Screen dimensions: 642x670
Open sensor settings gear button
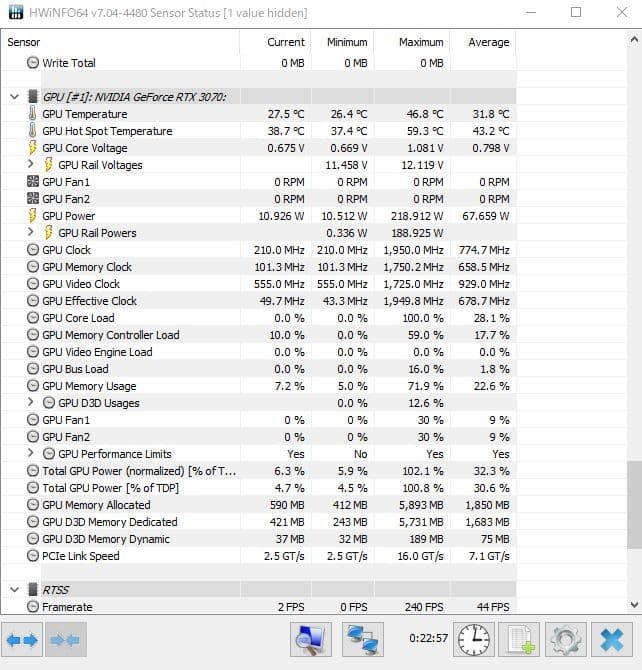[x=566, y=640]
